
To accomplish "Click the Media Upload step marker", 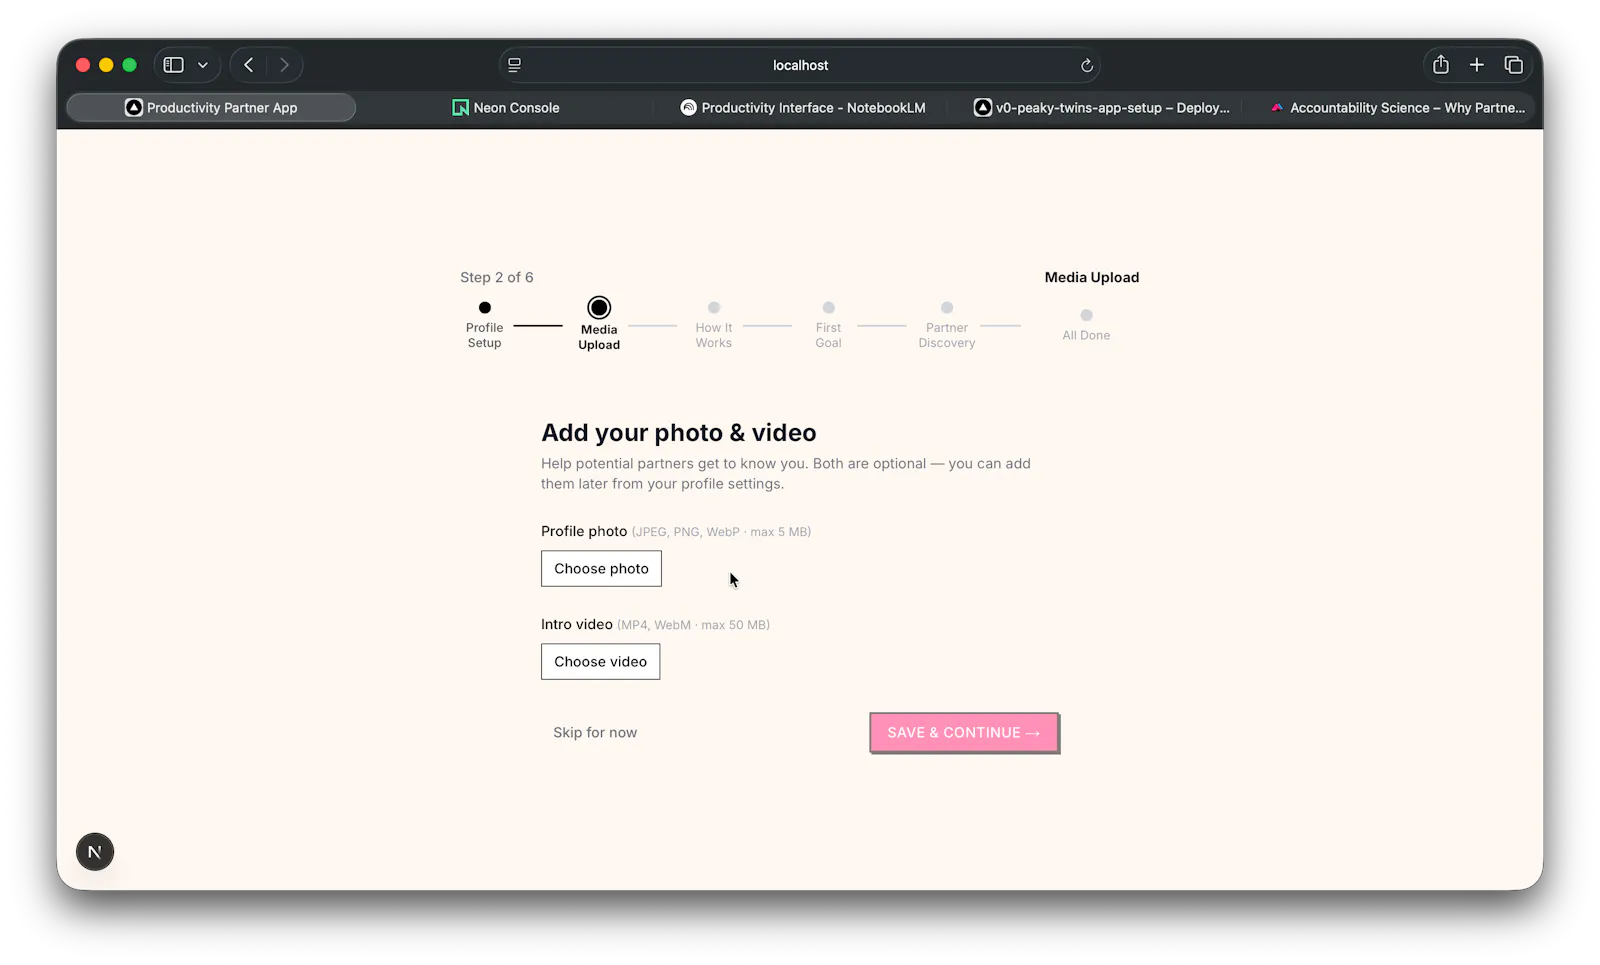I will (x=599, y=308).
